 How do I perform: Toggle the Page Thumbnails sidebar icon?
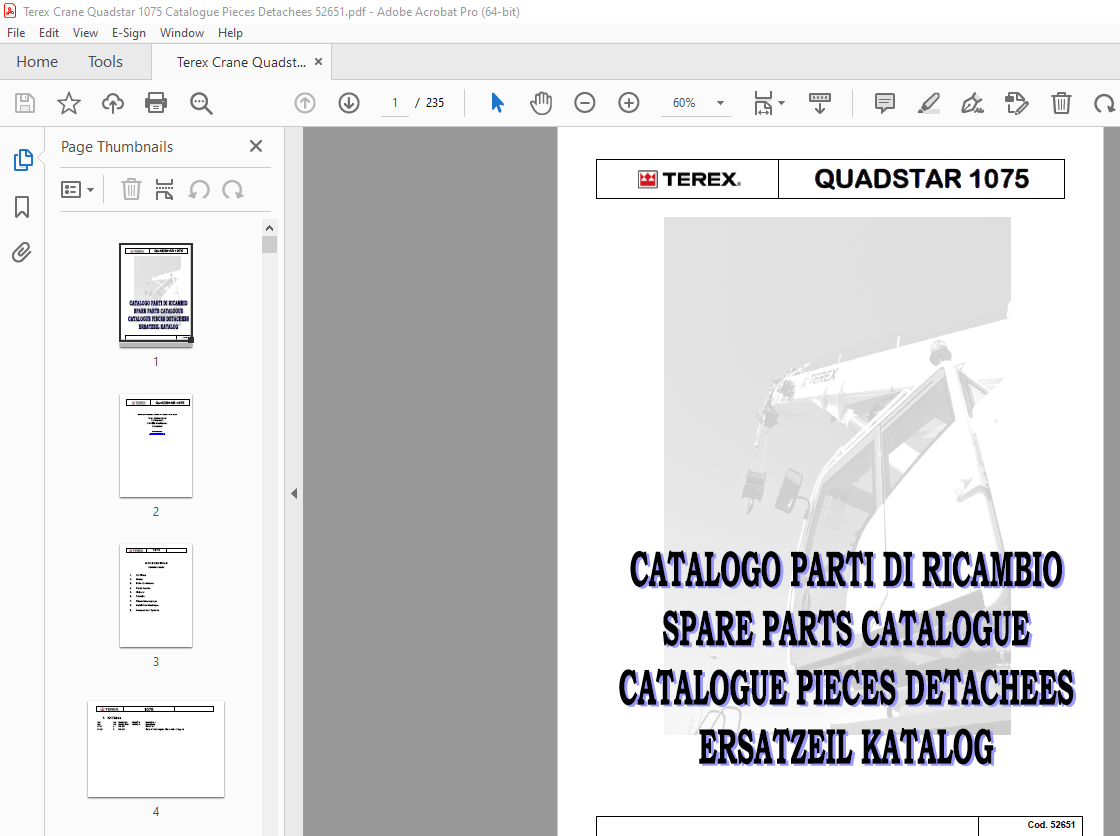tap(23, 160)
